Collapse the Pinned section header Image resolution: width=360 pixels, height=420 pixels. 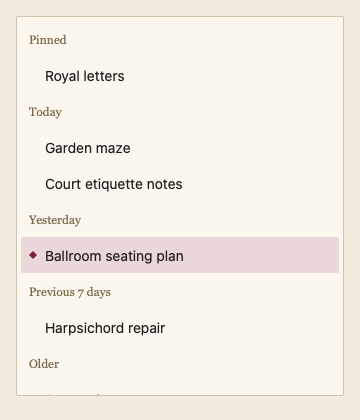[48, 40]
